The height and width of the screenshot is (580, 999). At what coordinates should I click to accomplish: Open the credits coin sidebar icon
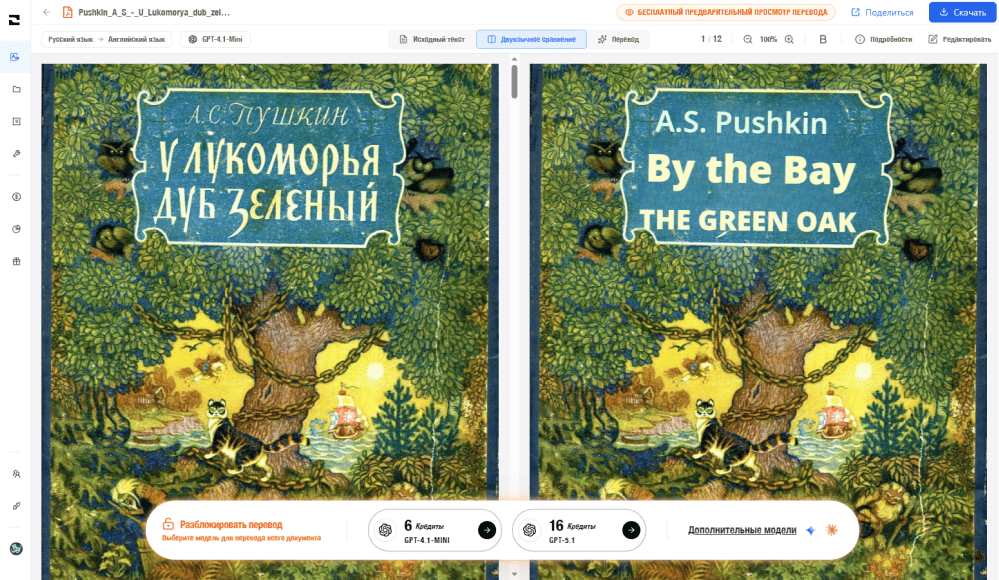click(17, 197)
